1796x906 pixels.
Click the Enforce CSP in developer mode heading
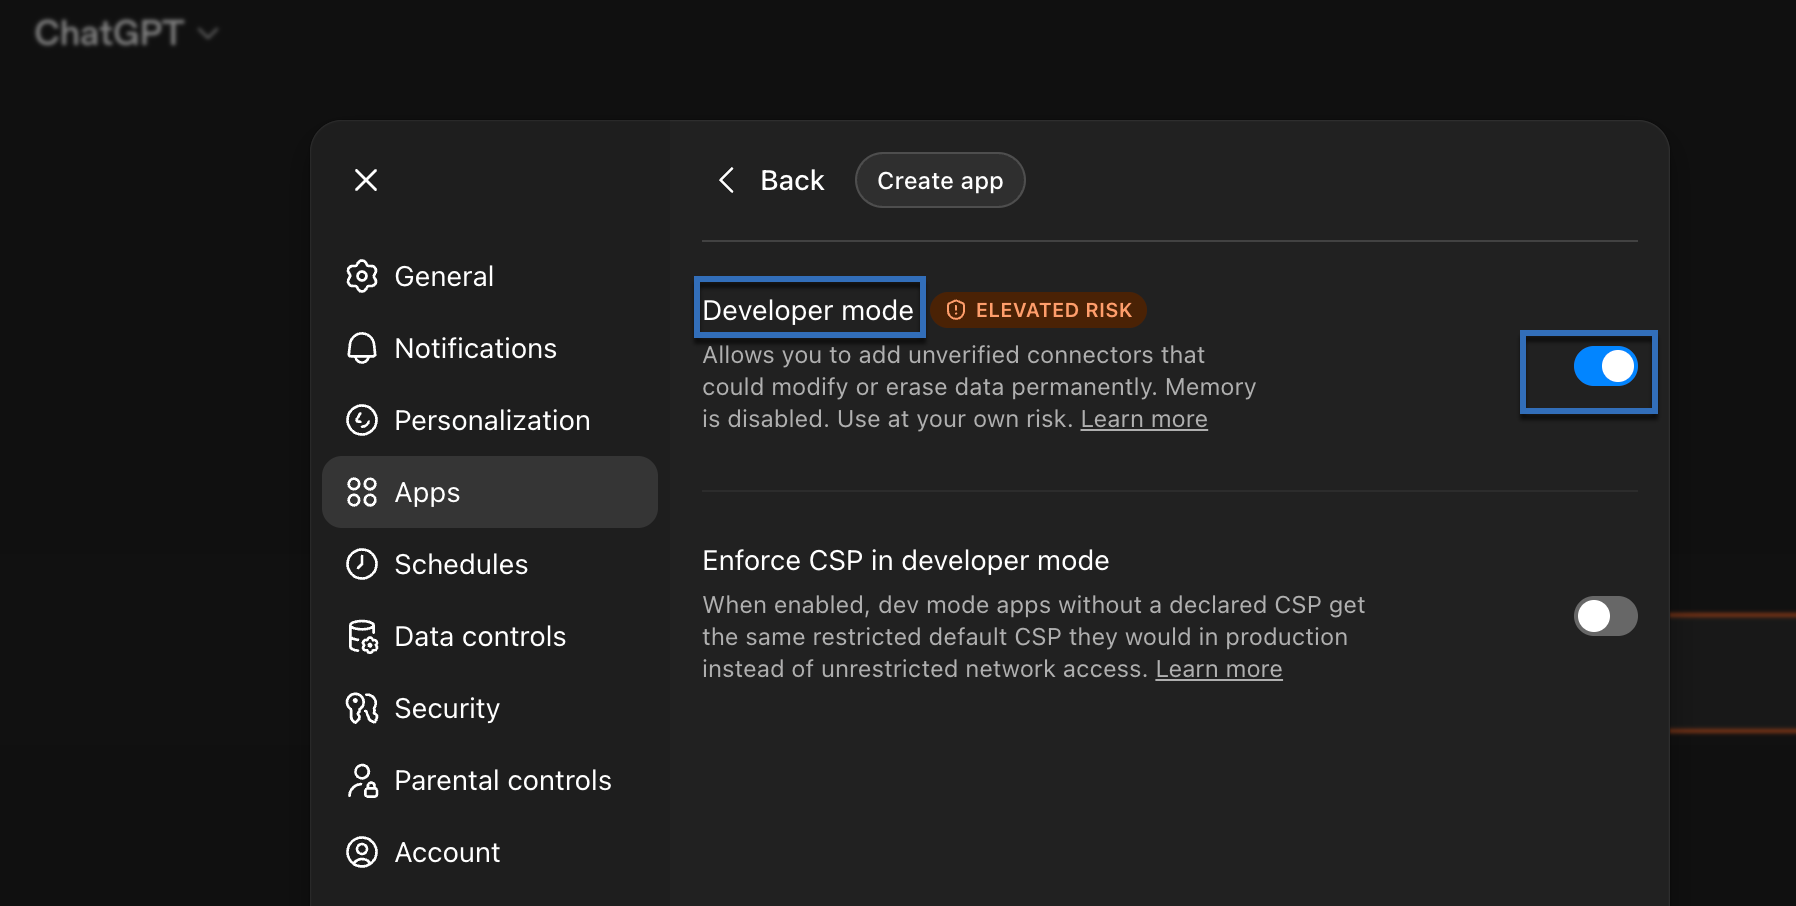coord(906,560)
